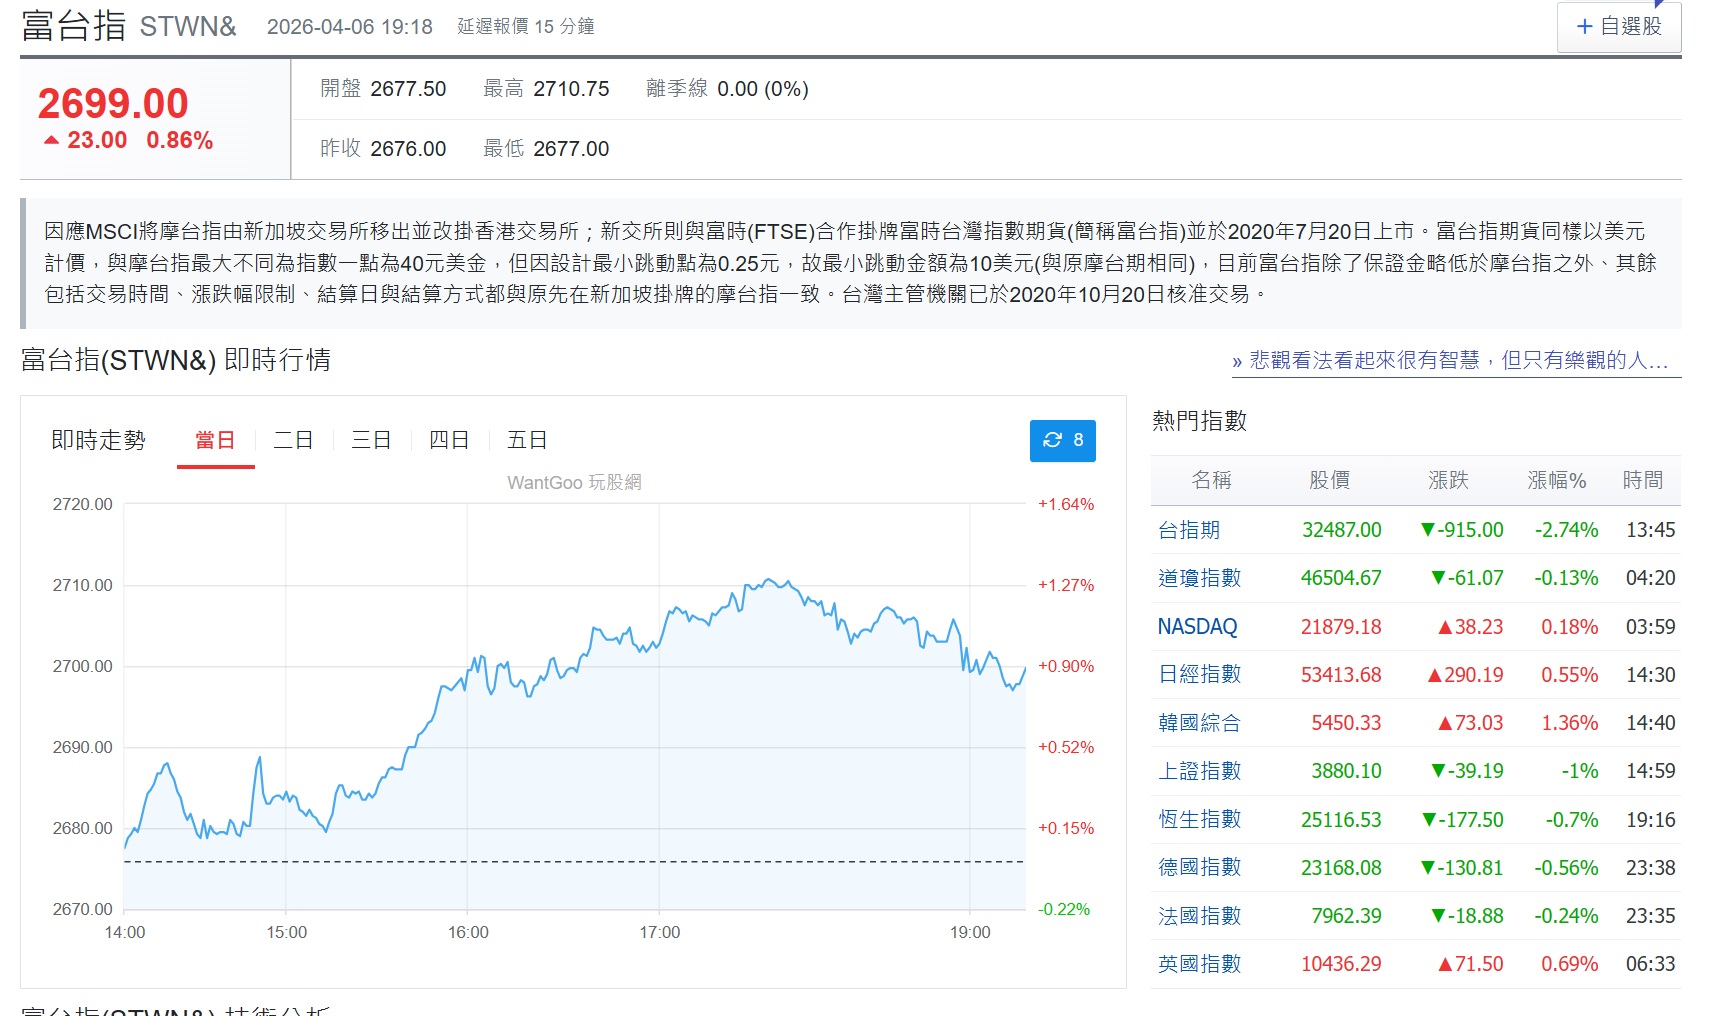
Task: Click the price line at chart's latest point
Action: [x=1024, y=669]
